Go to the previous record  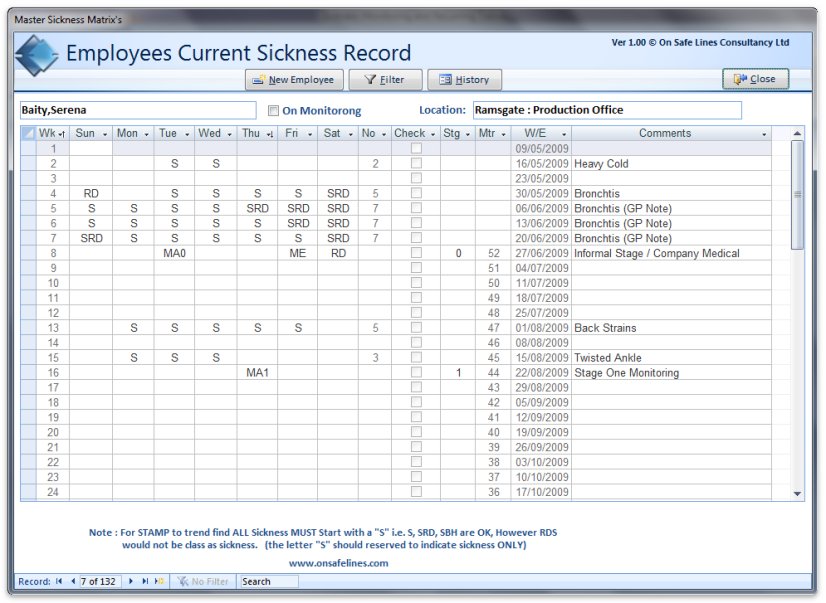[x=72, y=581]
